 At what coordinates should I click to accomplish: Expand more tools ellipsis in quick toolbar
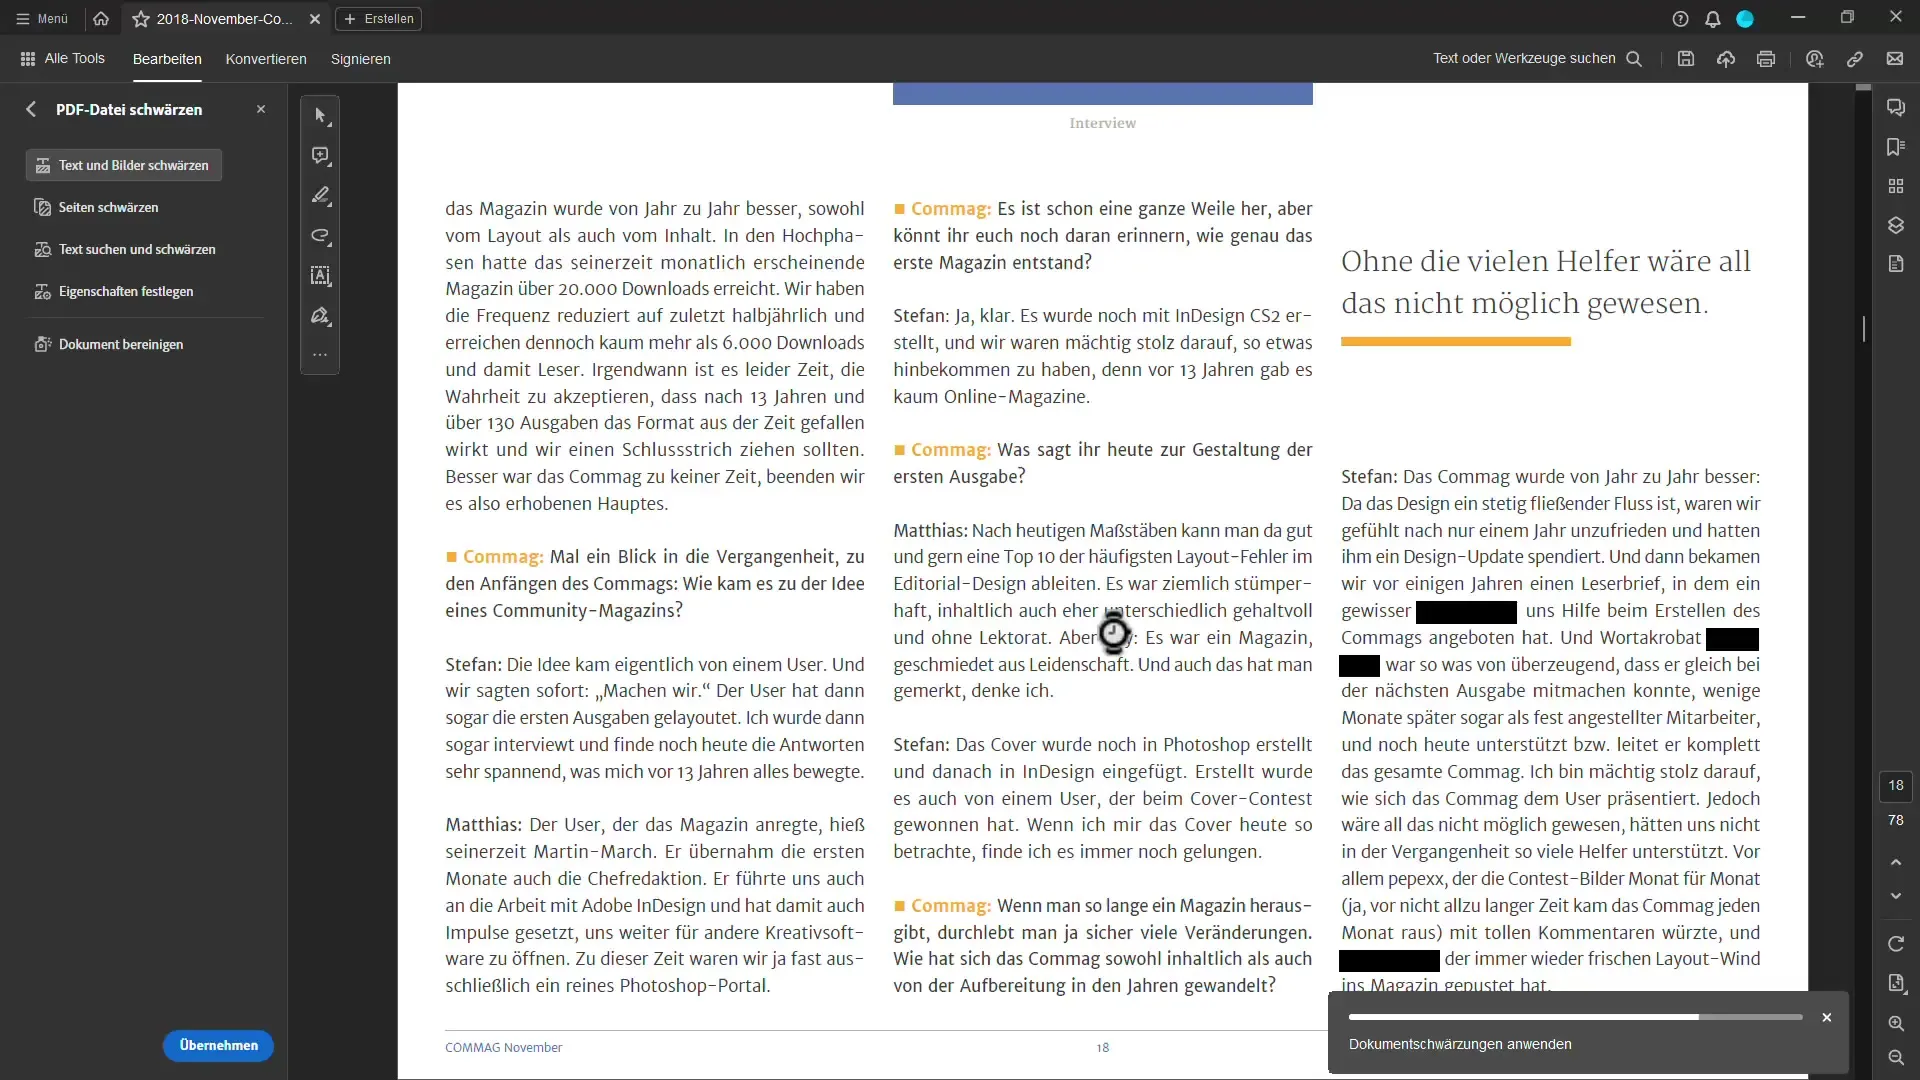tap(320, 355)
